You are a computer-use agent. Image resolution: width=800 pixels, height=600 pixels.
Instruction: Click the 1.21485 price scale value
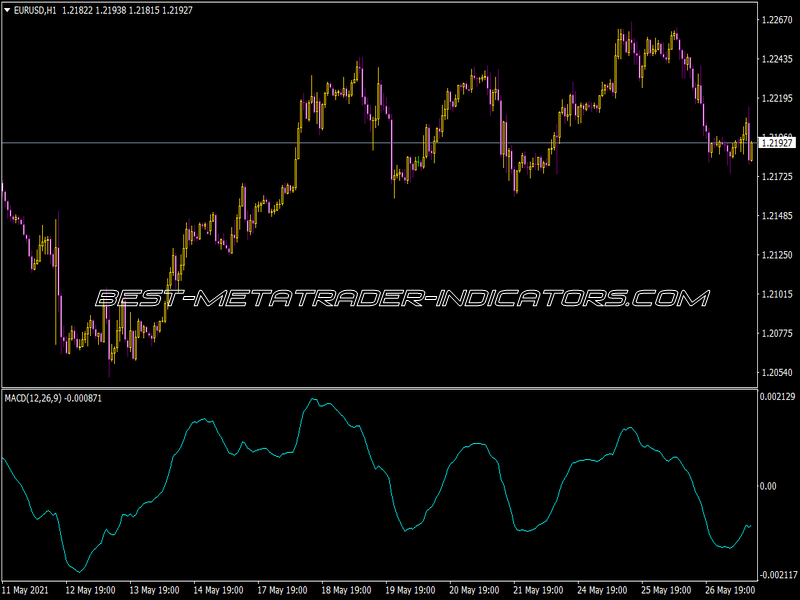pos(777,216)
